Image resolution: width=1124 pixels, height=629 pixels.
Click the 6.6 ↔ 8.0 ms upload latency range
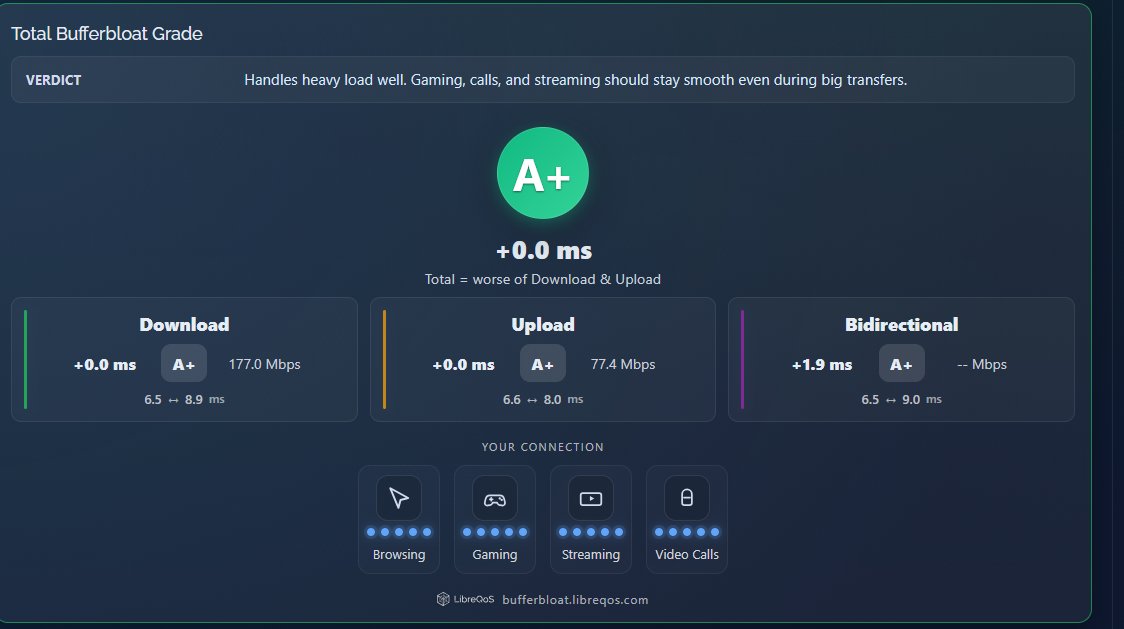pos(543,398)
